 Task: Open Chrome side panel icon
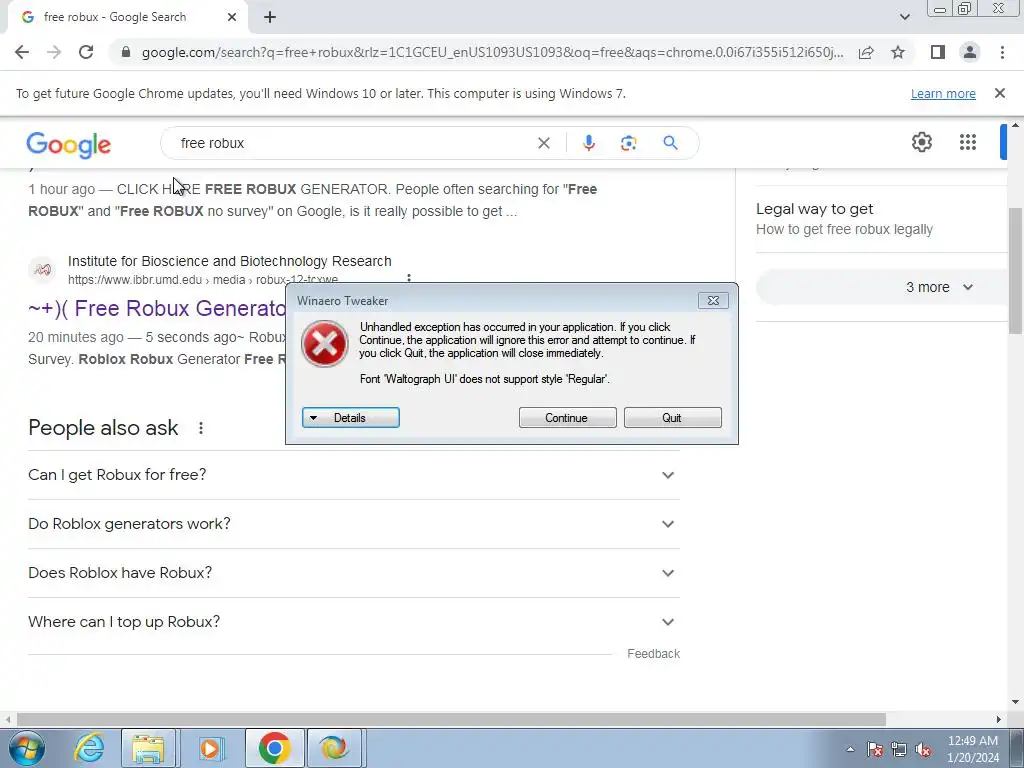(938, 52)
